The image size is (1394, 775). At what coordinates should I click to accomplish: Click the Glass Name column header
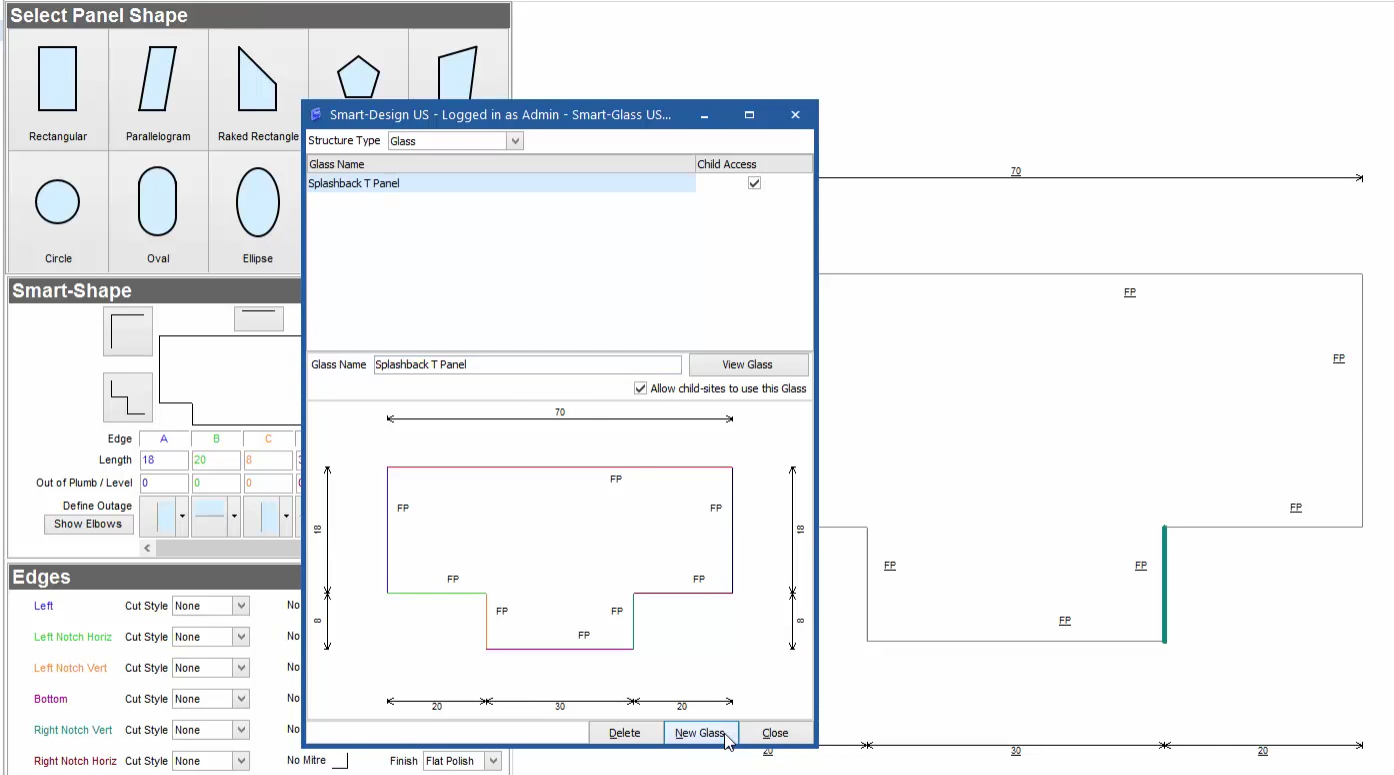pos(500,164)
